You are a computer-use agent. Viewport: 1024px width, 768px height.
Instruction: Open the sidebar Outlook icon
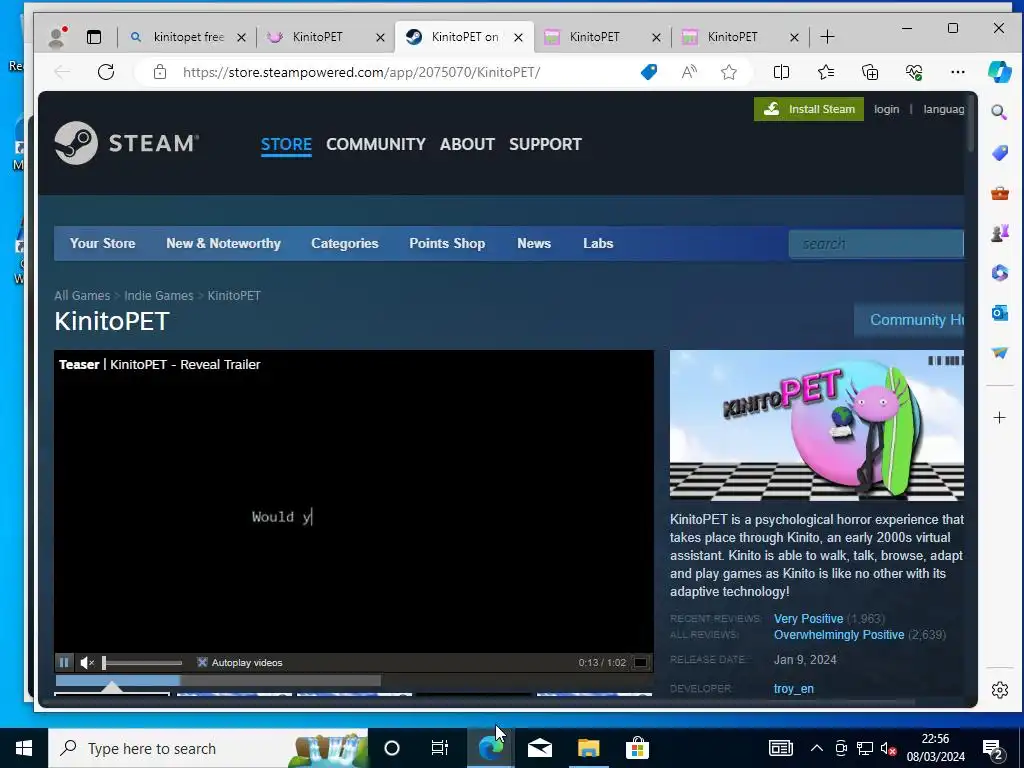click(999, 313)
